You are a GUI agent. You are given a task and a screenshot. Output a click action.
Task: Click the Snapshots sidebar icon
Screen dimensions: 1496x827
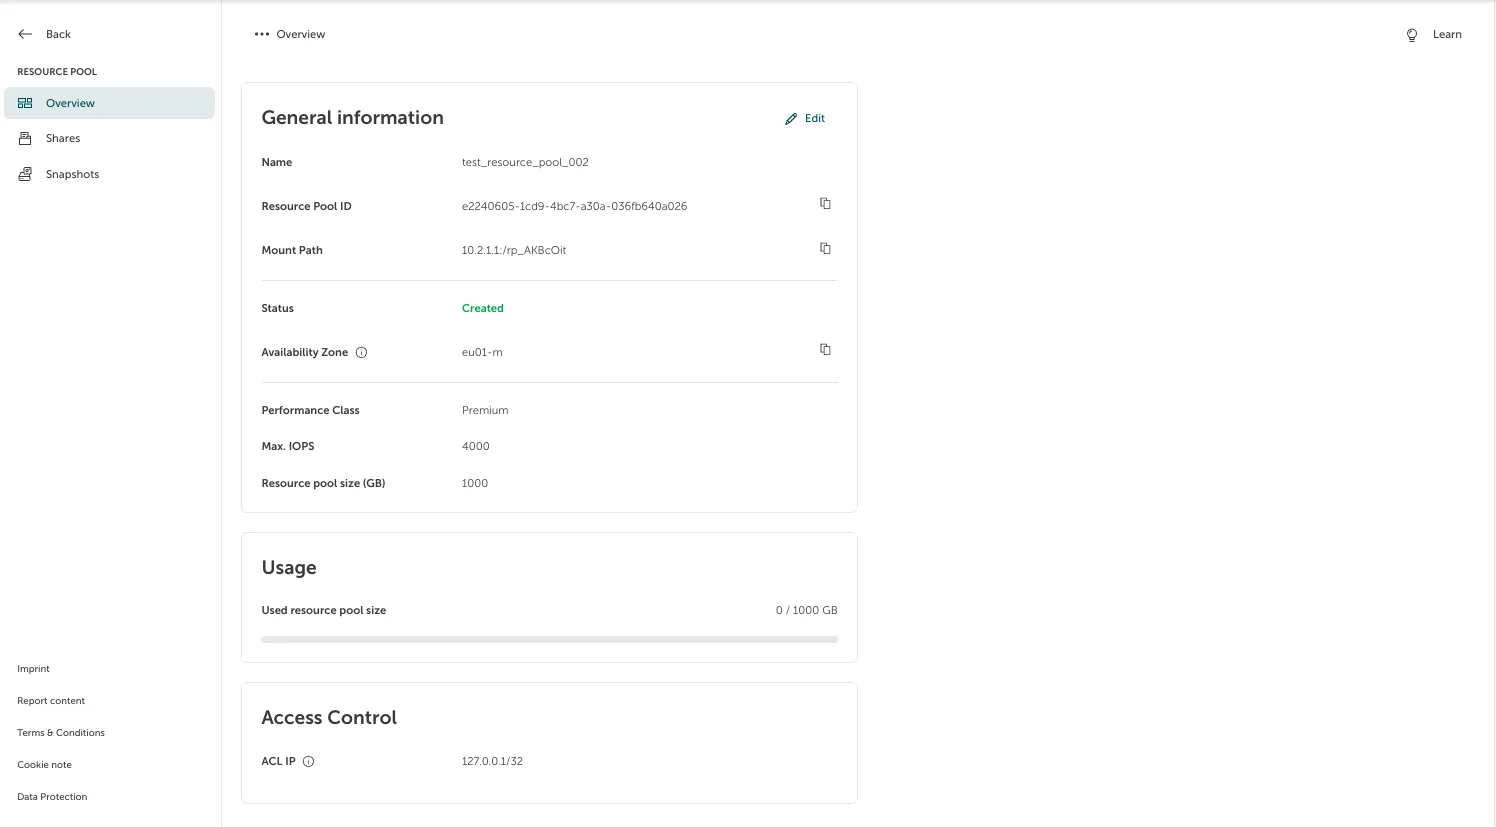(25, 175)
